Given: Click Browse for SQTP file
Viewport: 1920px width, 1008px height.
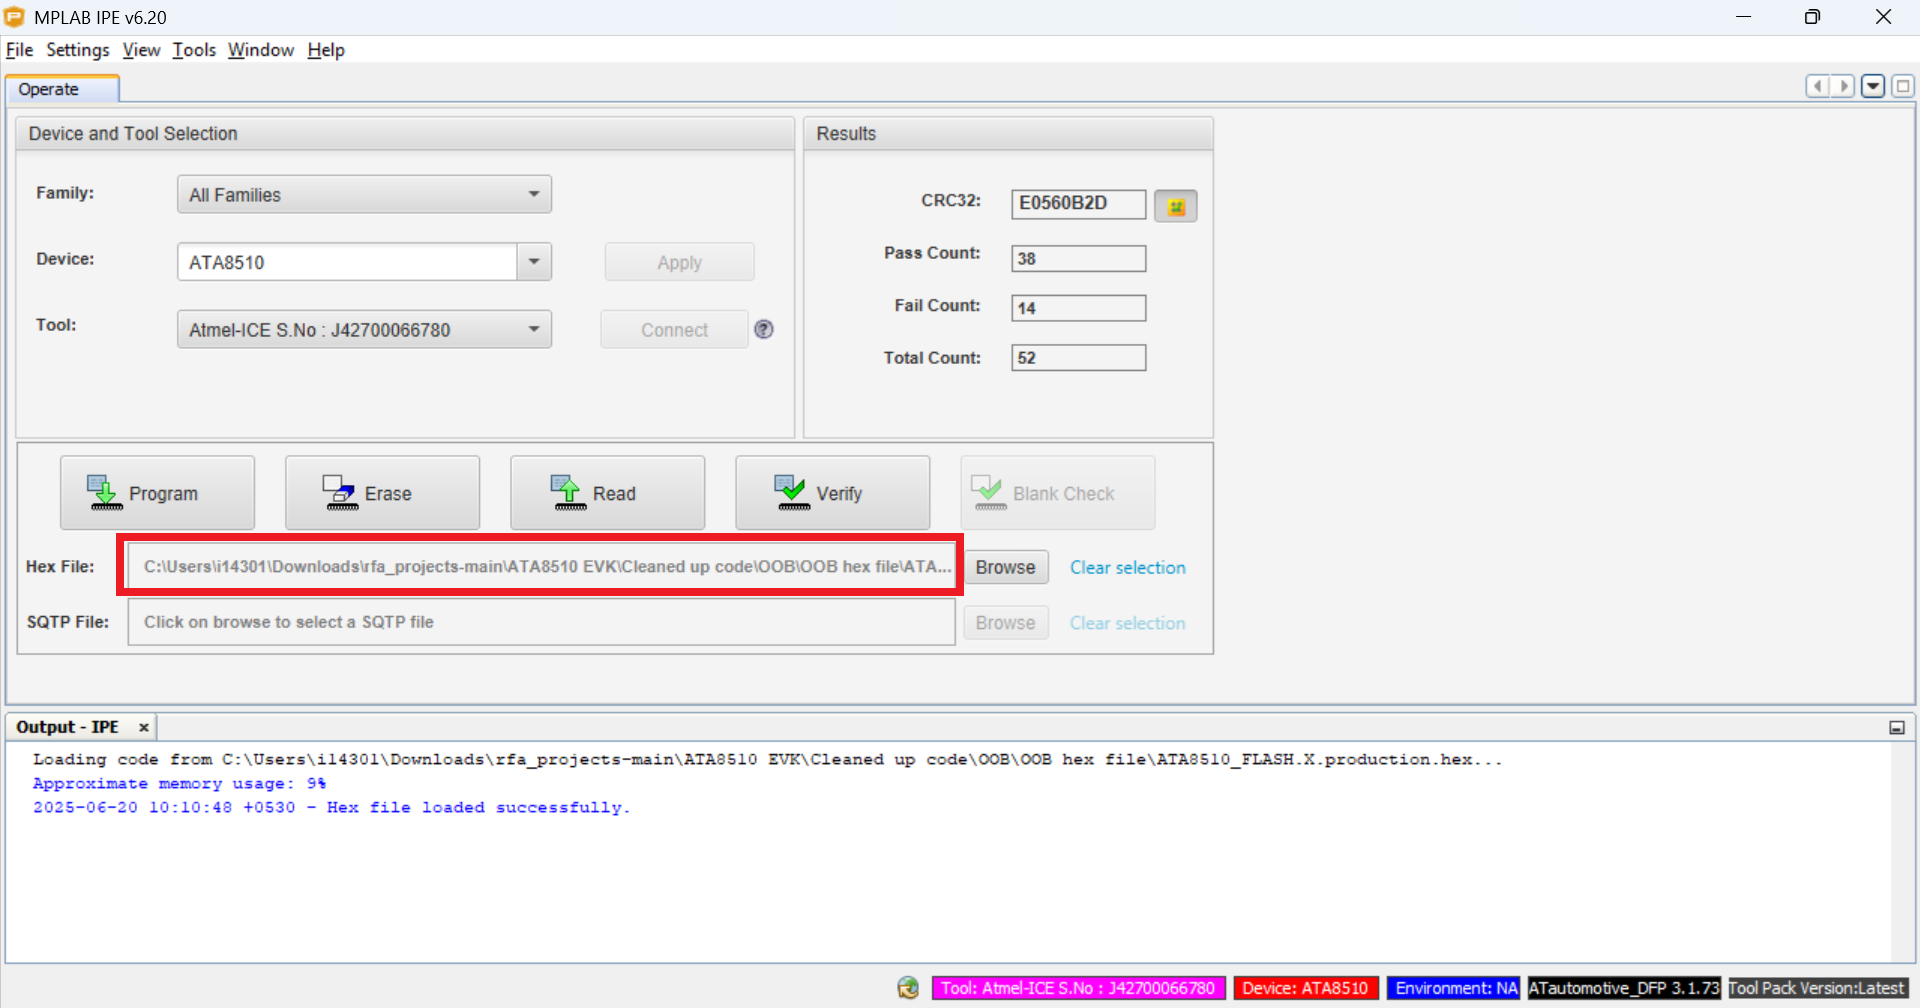Looking at the screenshot, I should [x=1005, y=623].
